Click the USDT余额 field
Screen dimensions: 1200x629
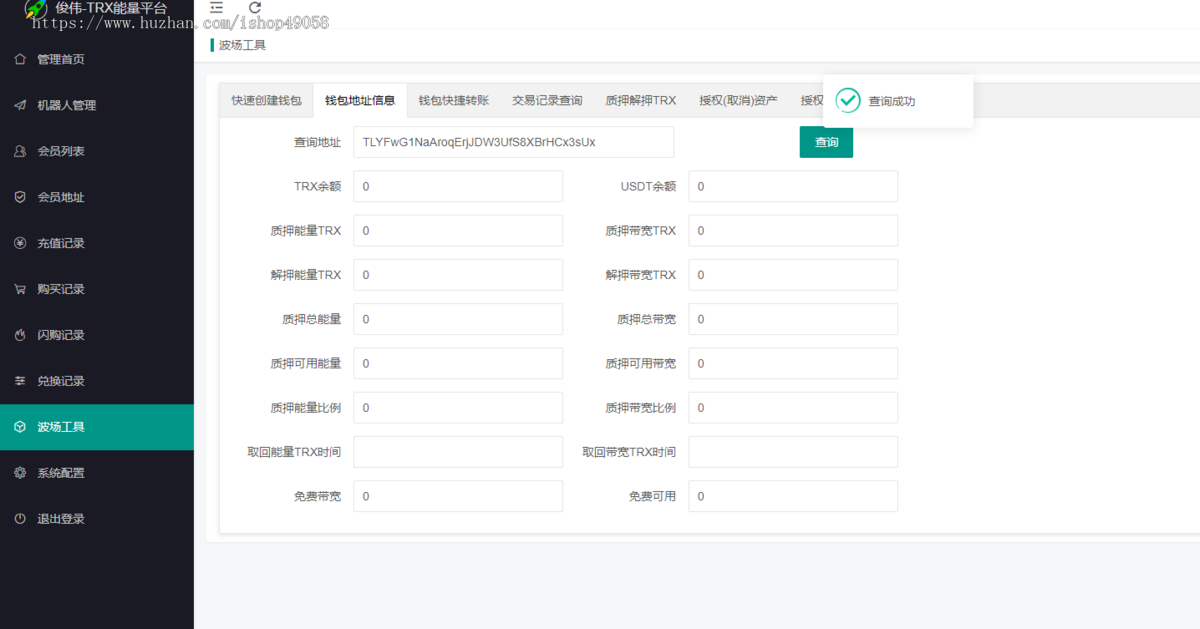click(x=793, y=186)
